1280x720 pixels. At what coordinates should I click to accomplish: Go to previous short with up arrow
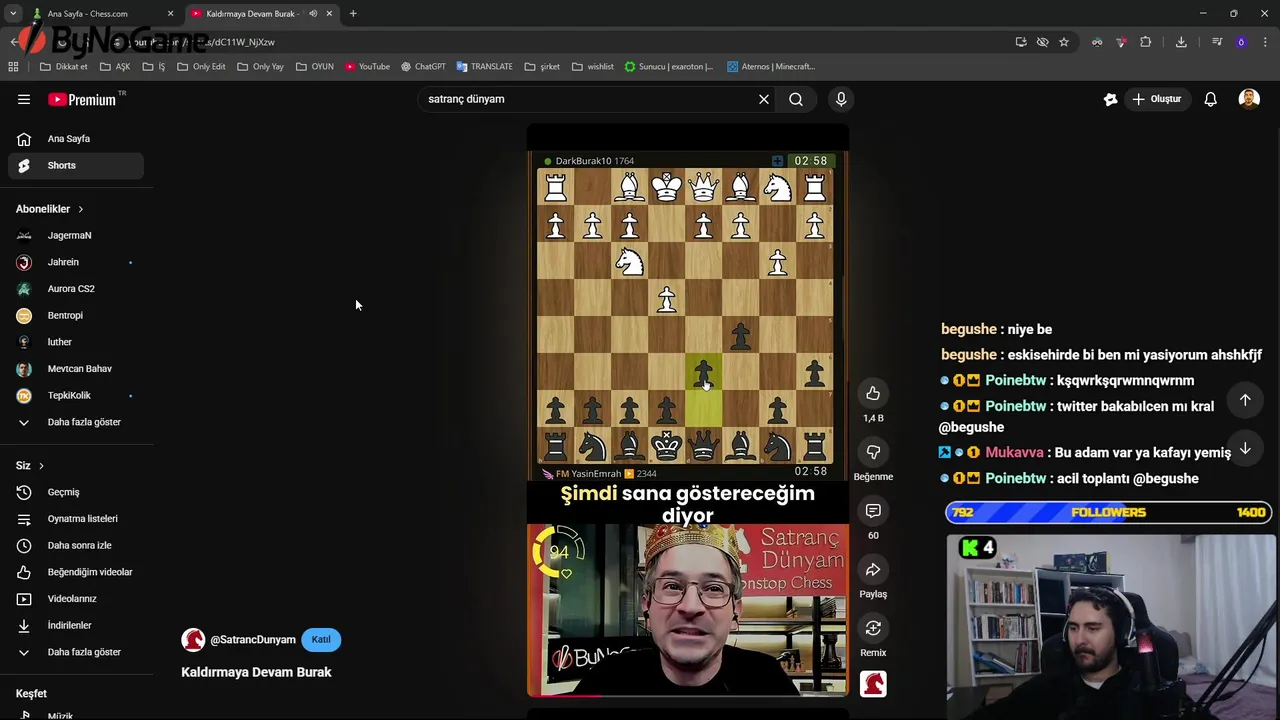pyautogui.click(x=1245, y=400)
